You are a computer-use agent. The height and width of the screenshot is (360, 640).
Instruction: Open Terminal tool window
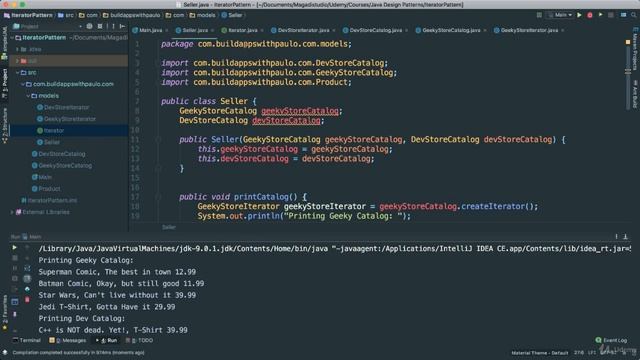27,340
